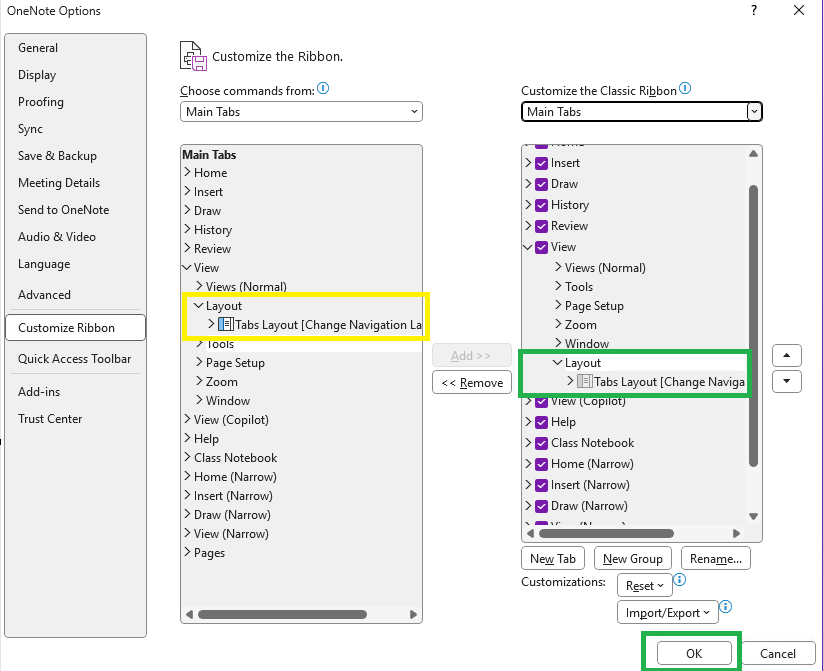The height and width of the screenshot is (671, 824).
Task: Click the OK button
Action: 694,653
